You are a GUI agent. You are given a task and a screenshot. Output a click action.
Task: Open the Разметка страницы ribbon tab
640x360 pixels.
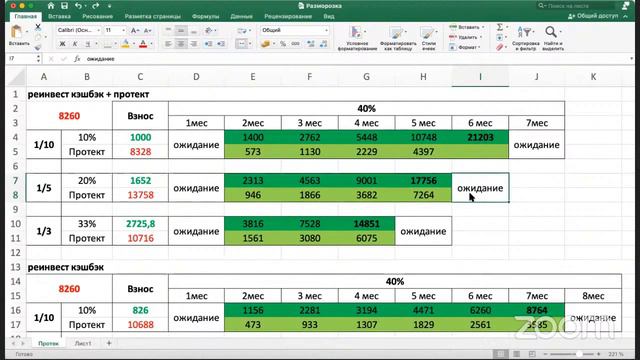(152, 16)
